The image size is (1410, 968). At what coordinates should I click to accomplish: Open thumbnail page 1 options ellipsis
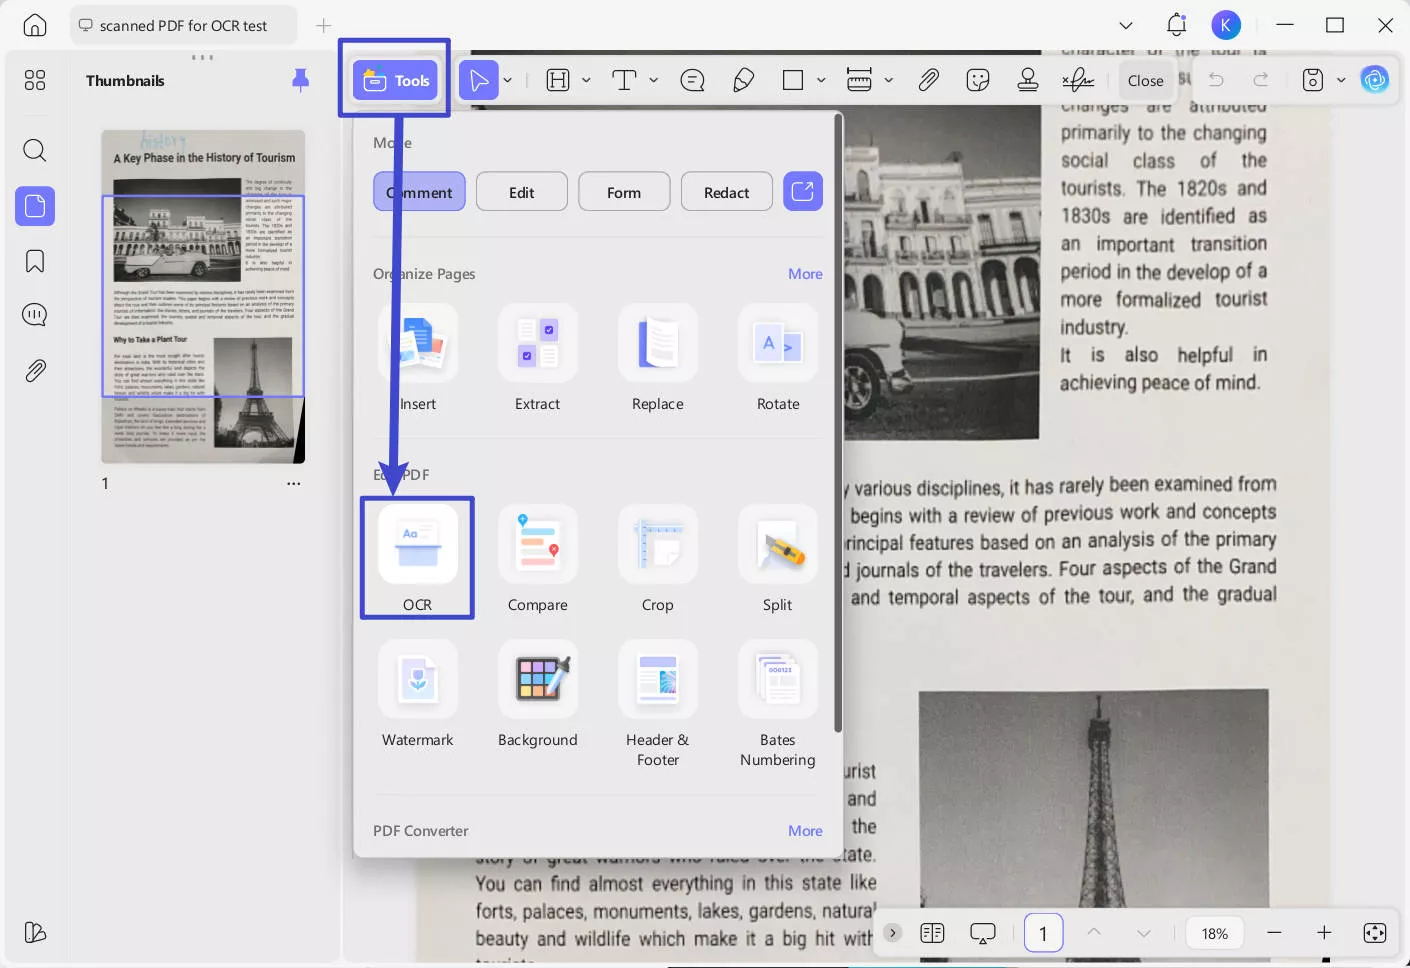(x=293, y=483)
